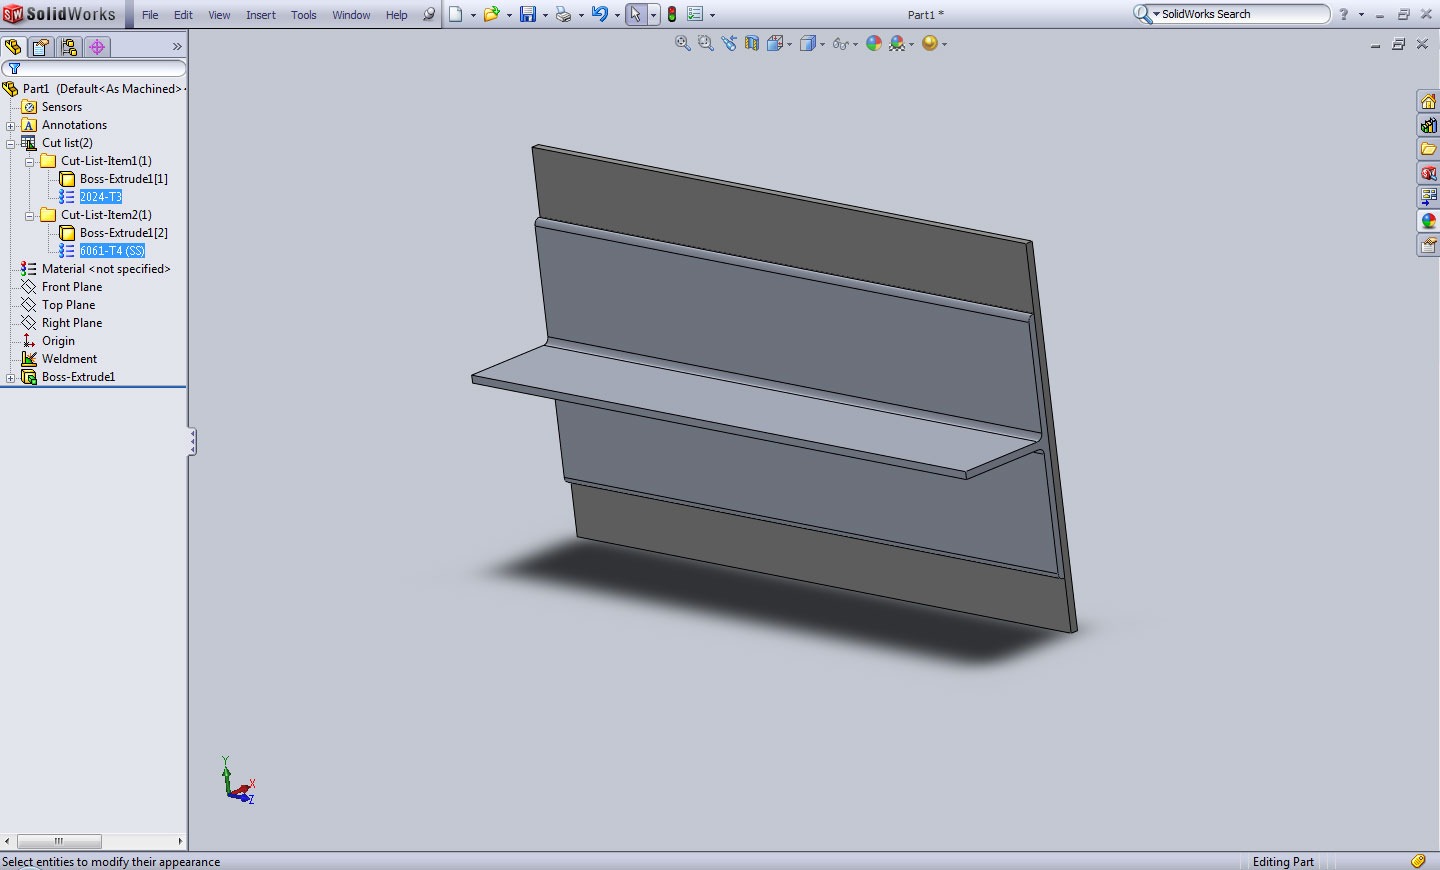Click the Previous View icon

pos(729,43)
